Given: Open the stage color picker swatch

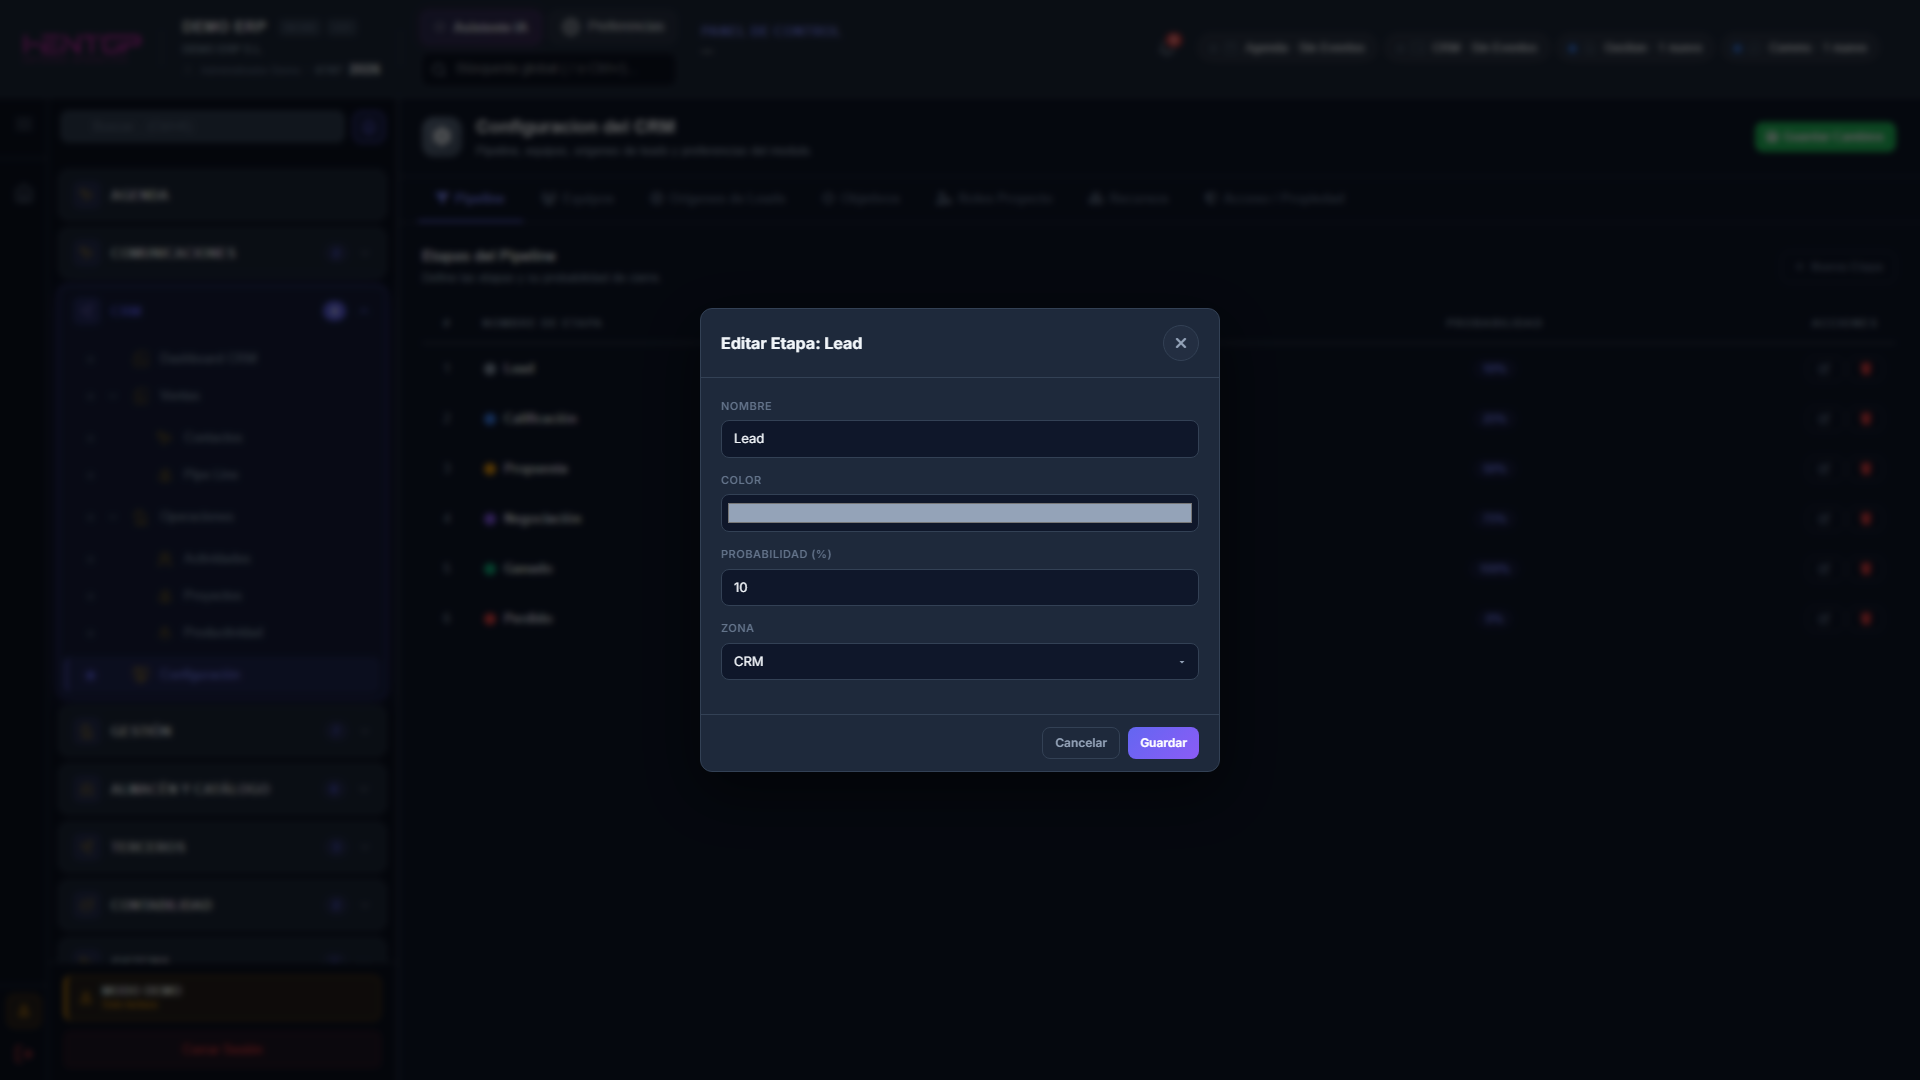Looking at the screenshot, I should 959,513.
